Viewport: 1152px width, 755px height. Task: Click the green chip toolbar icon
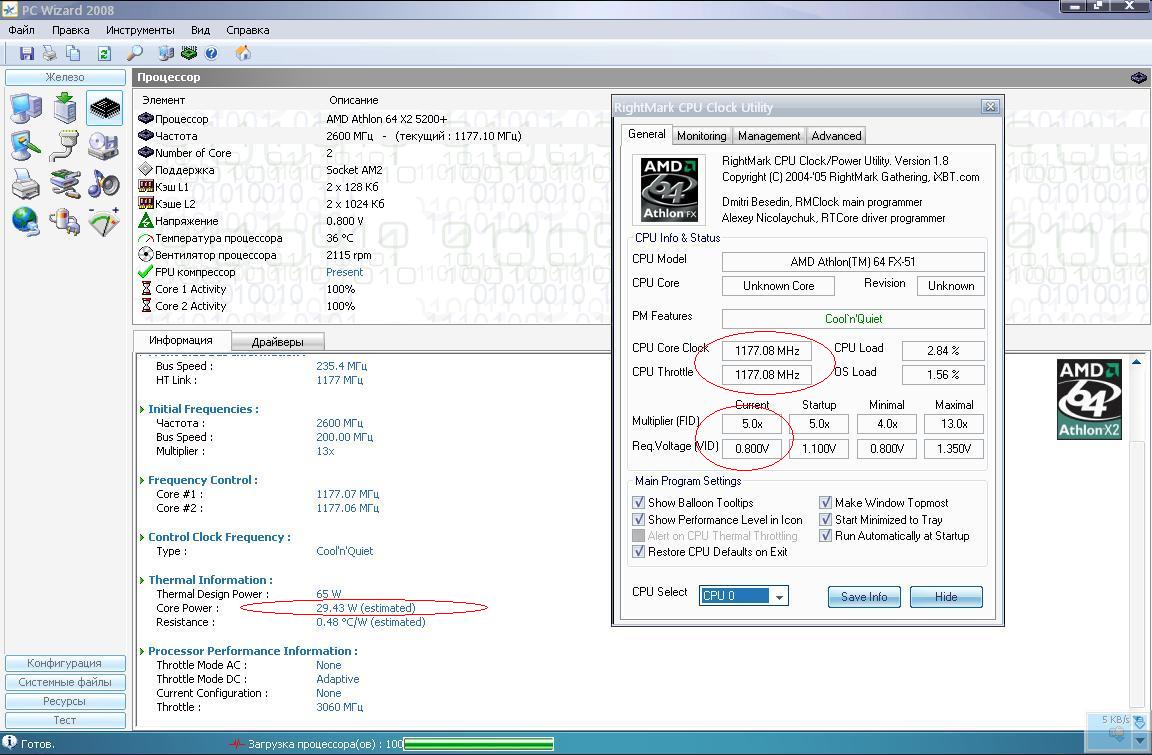189,53
